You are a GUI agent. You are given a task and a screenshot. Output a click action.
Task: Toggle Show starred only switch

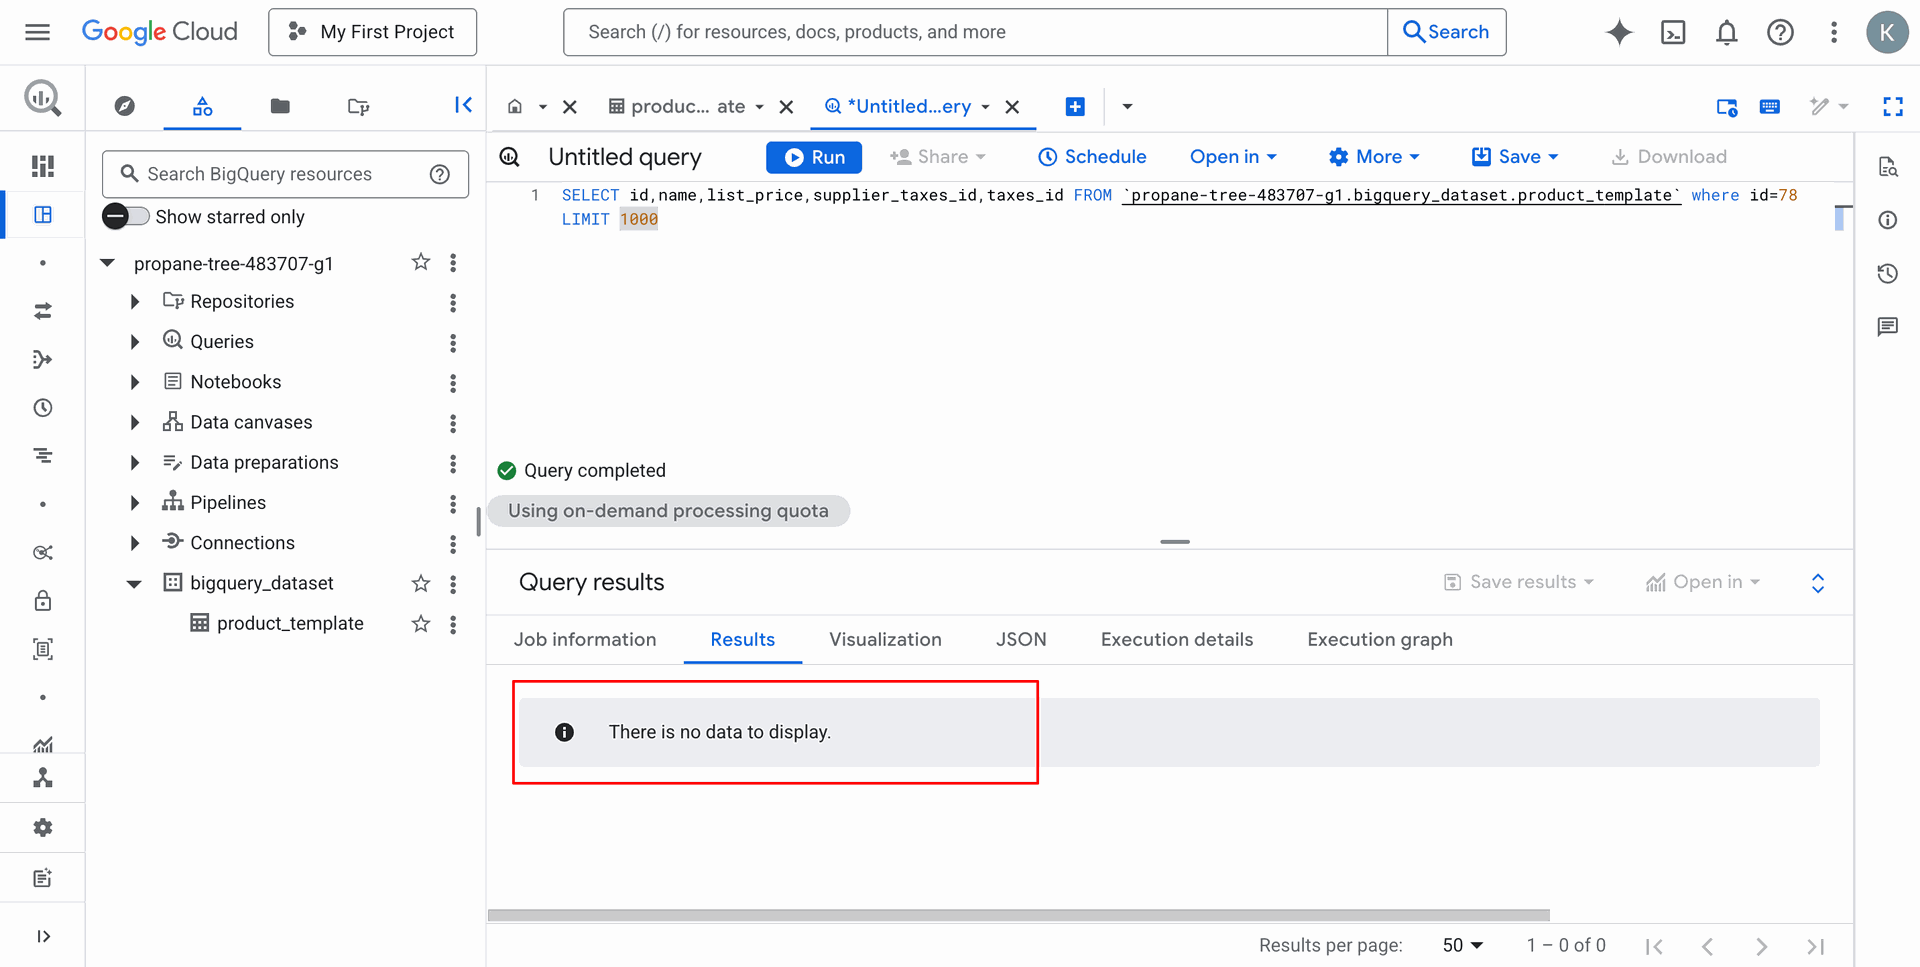126,216
